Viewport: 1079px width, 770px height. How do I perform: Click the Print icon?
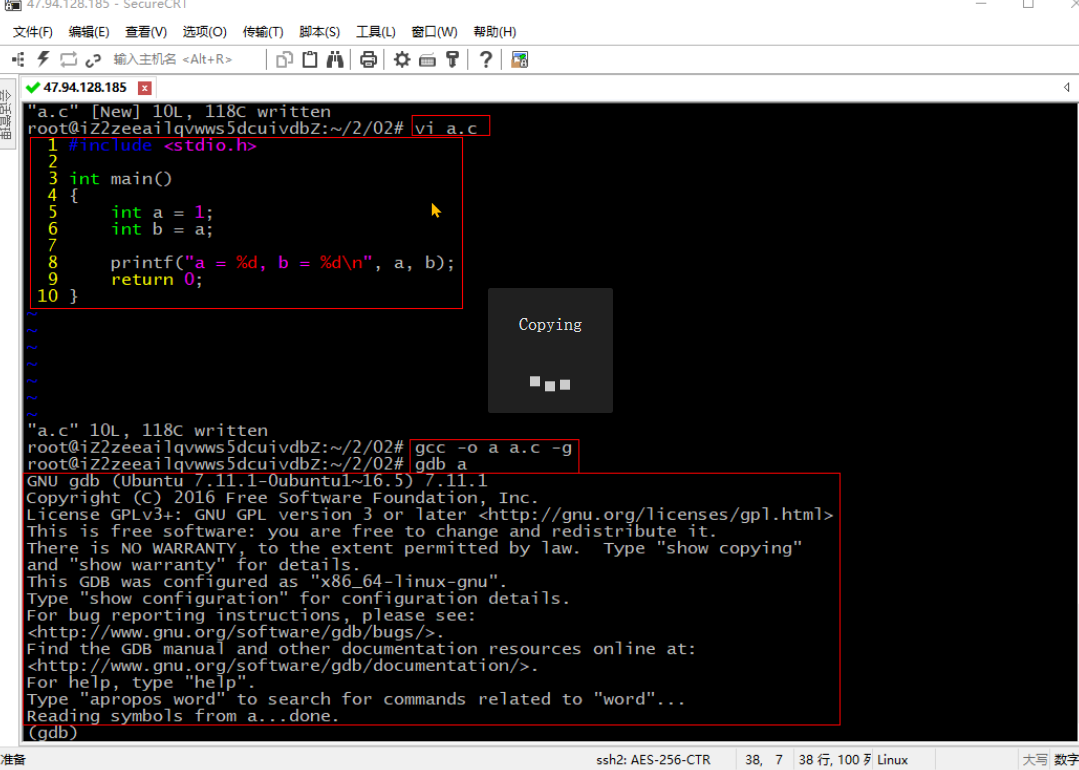coord(368,59)
